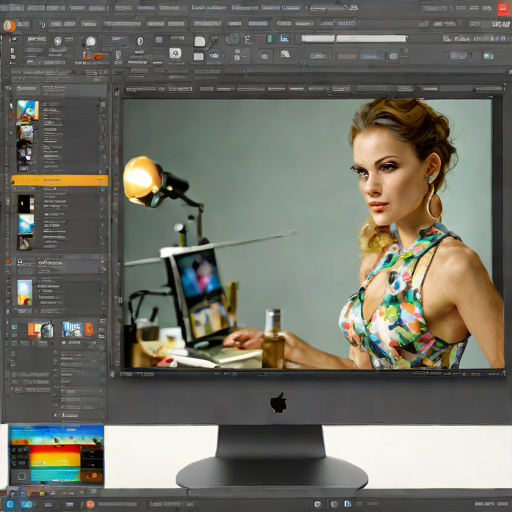Click the camera icon beside the blue text button
Viewport: 512px width, 512px height.
click(x=393, y=56)
